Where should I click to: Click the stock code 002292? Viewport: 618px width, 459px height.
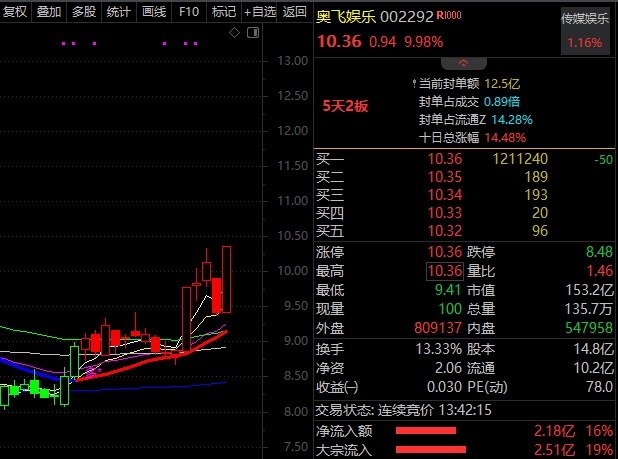point(407,17)
